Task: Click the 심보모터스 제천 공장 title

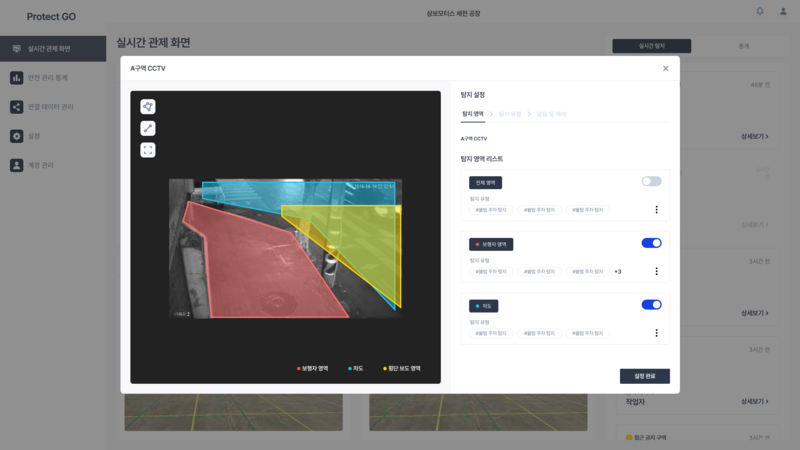Action: coord(453,13)
